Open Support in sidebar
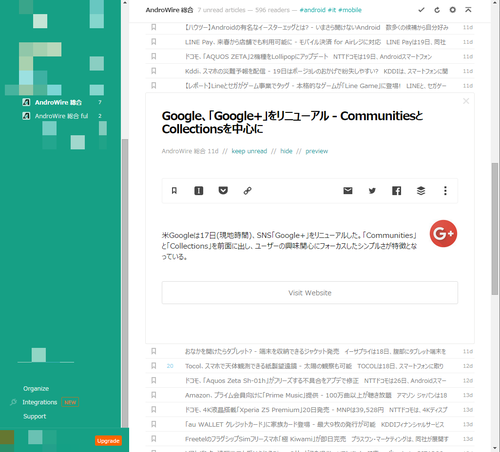 tap(35, 416)
